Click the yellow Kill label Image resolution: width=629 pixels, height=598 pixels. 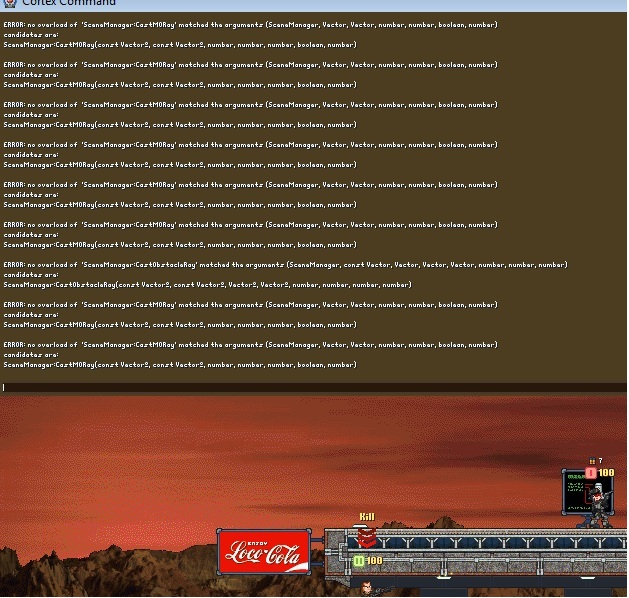click(367, 517)
